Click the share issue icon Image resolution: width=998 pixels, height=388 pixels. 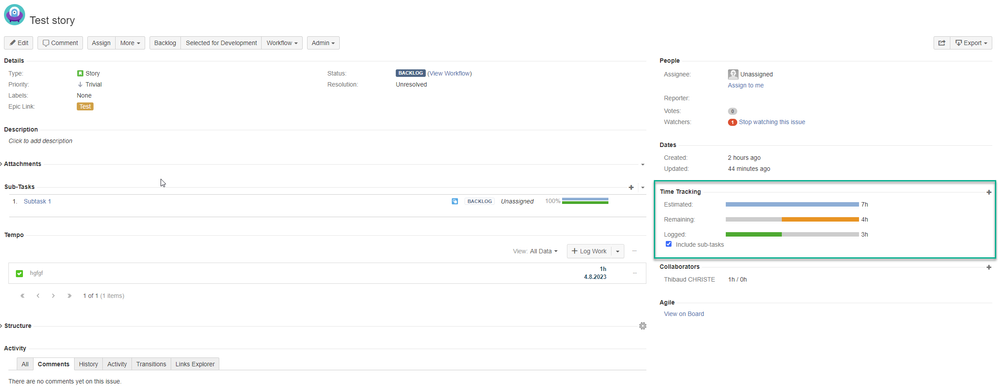click(941, 43)
